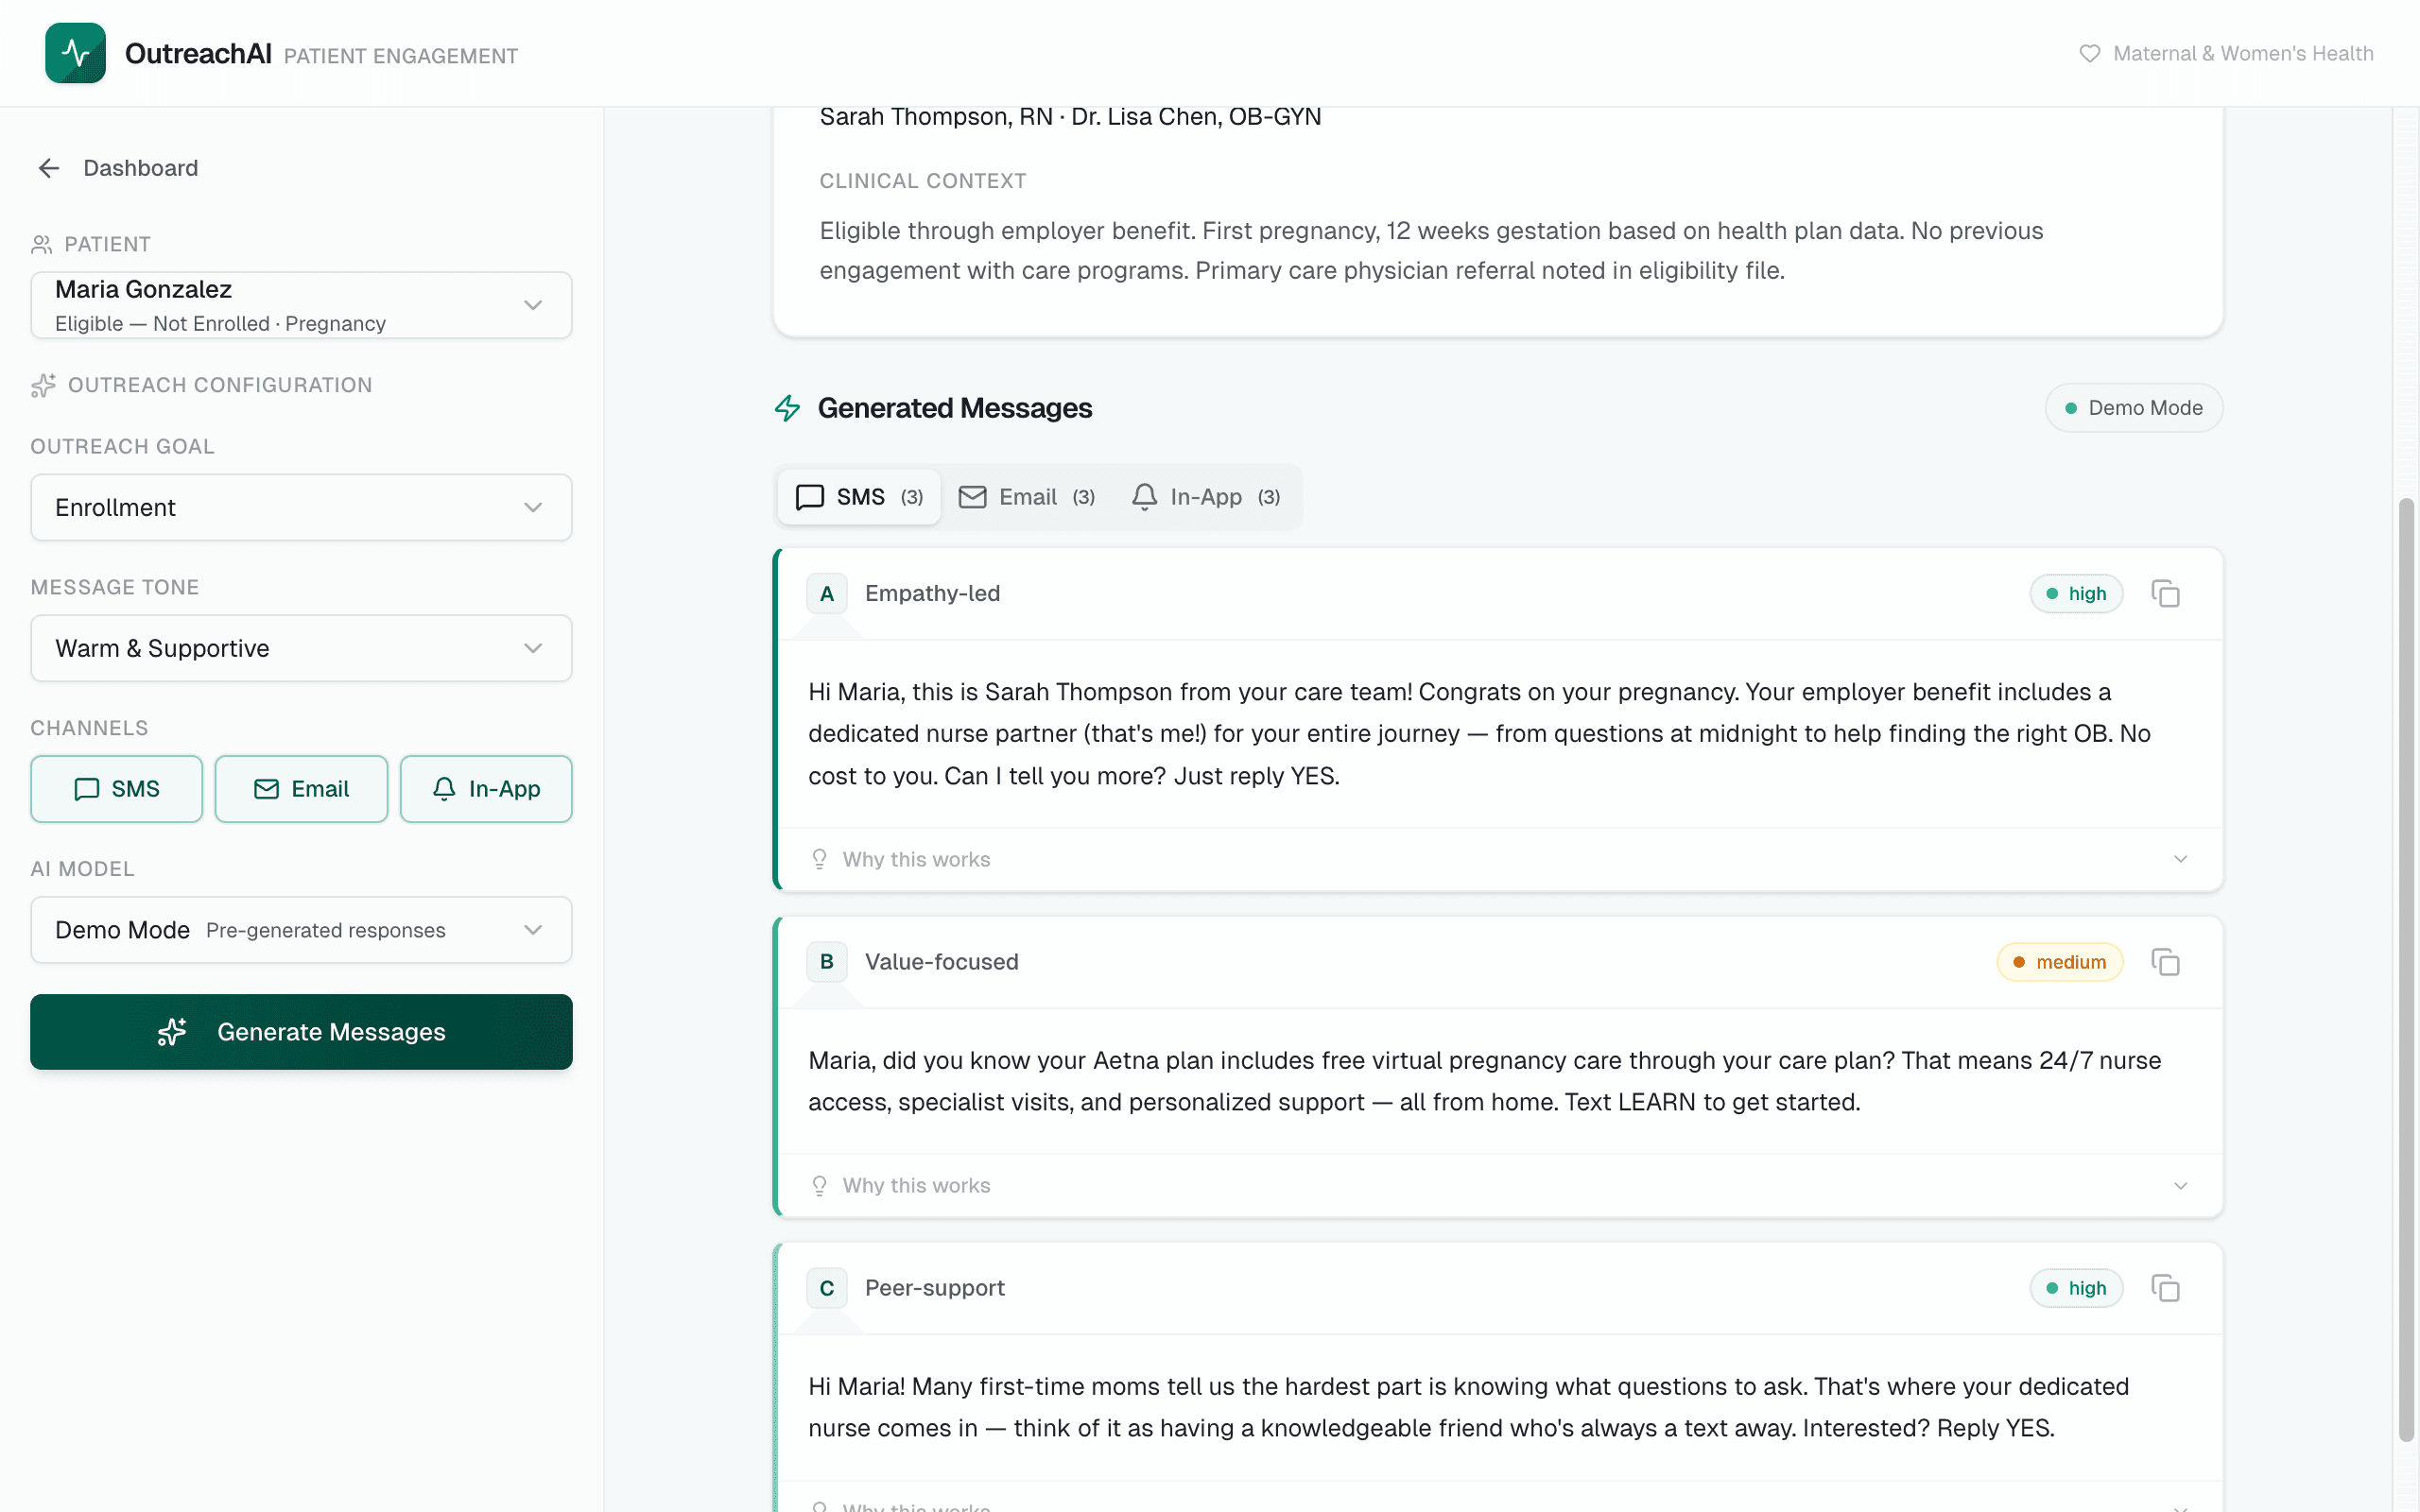
Task: Copy the Value-focused message
Action: [2166, 961]
